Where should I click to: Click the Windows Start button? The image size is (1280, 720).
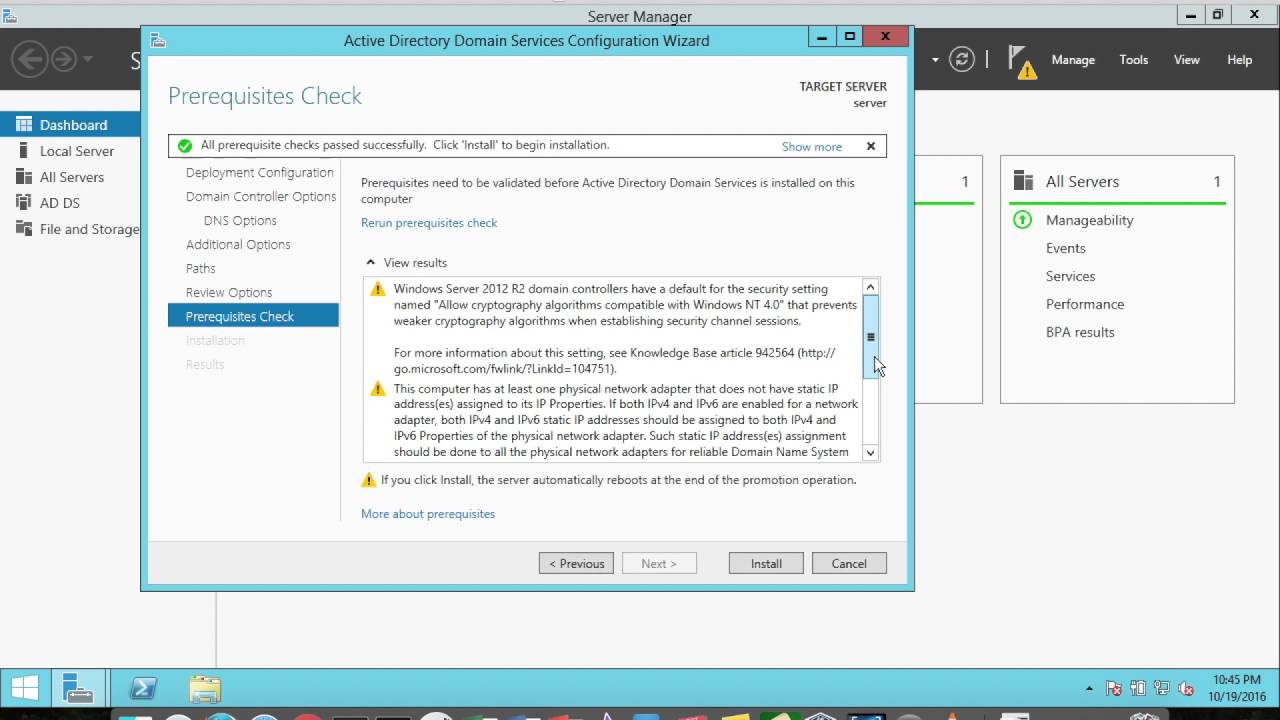pos(25,688)
